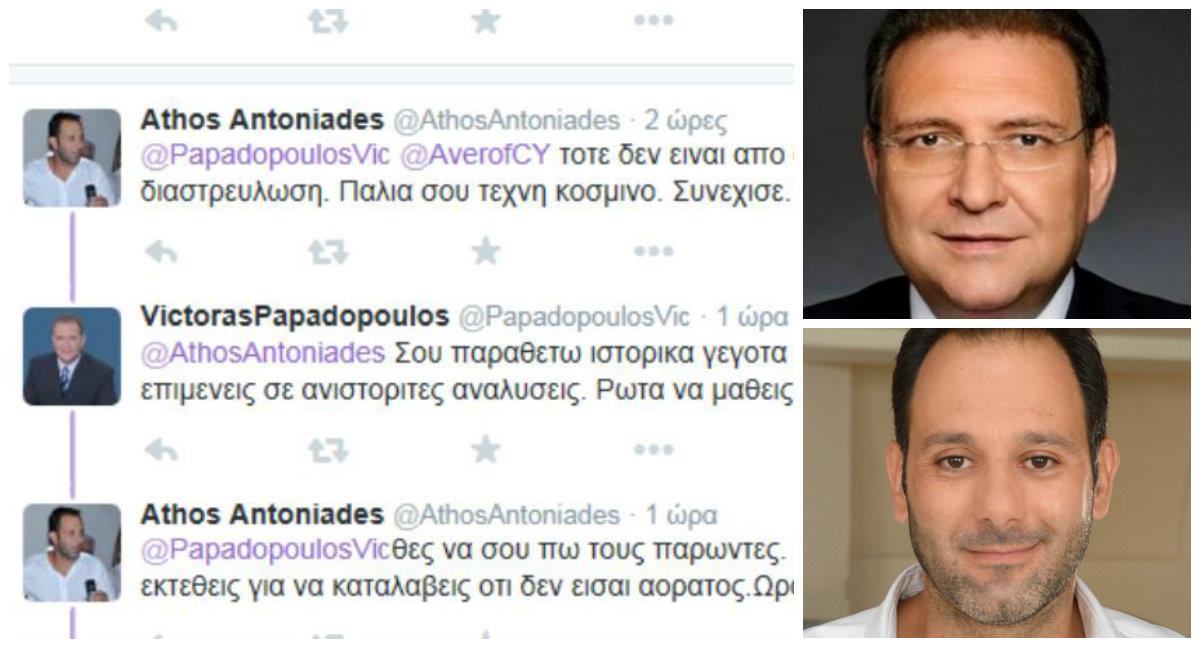The height and width of the screenshot is (648, 1200).
Task: Click VictorasPapadopoulos' avatar thumbnail
Action: tap(72, 356)
